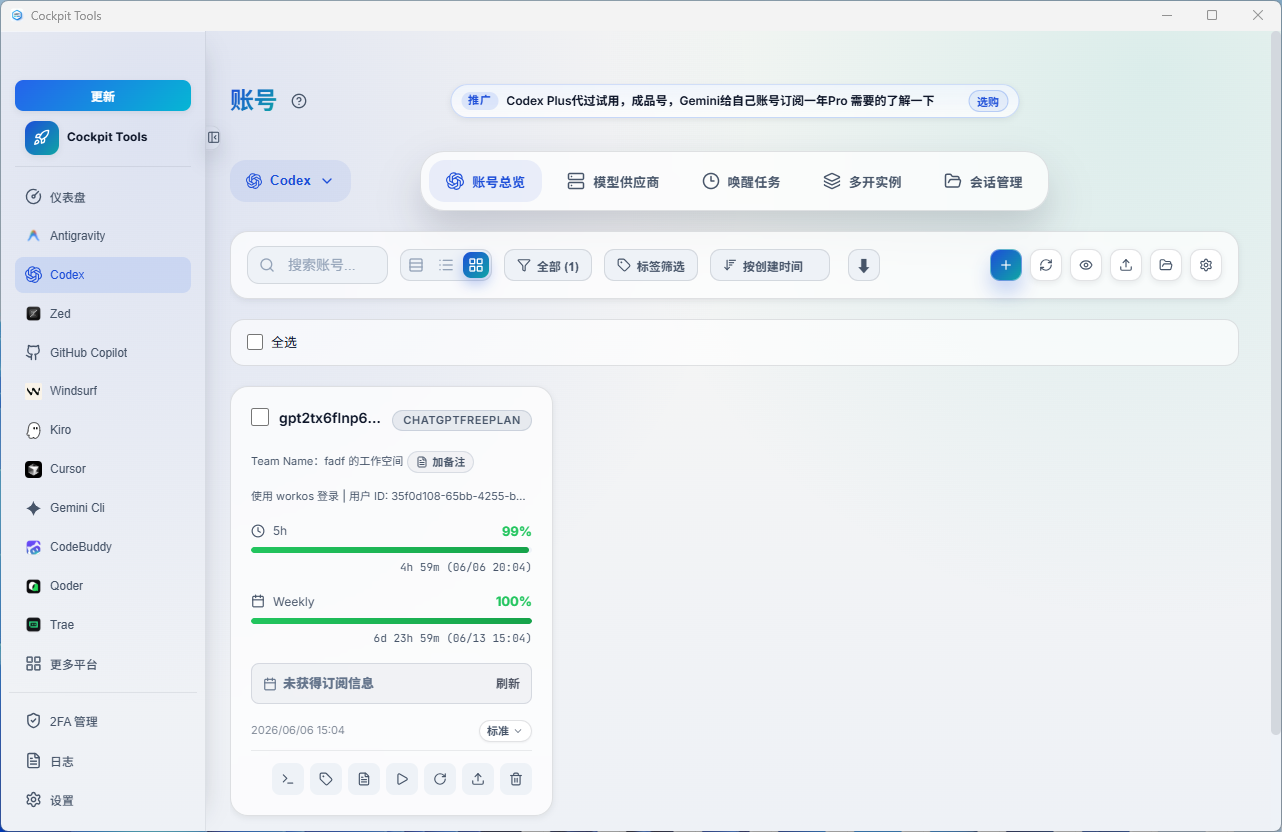Switch to the 唤醒任务 tab

pos(741,181)
